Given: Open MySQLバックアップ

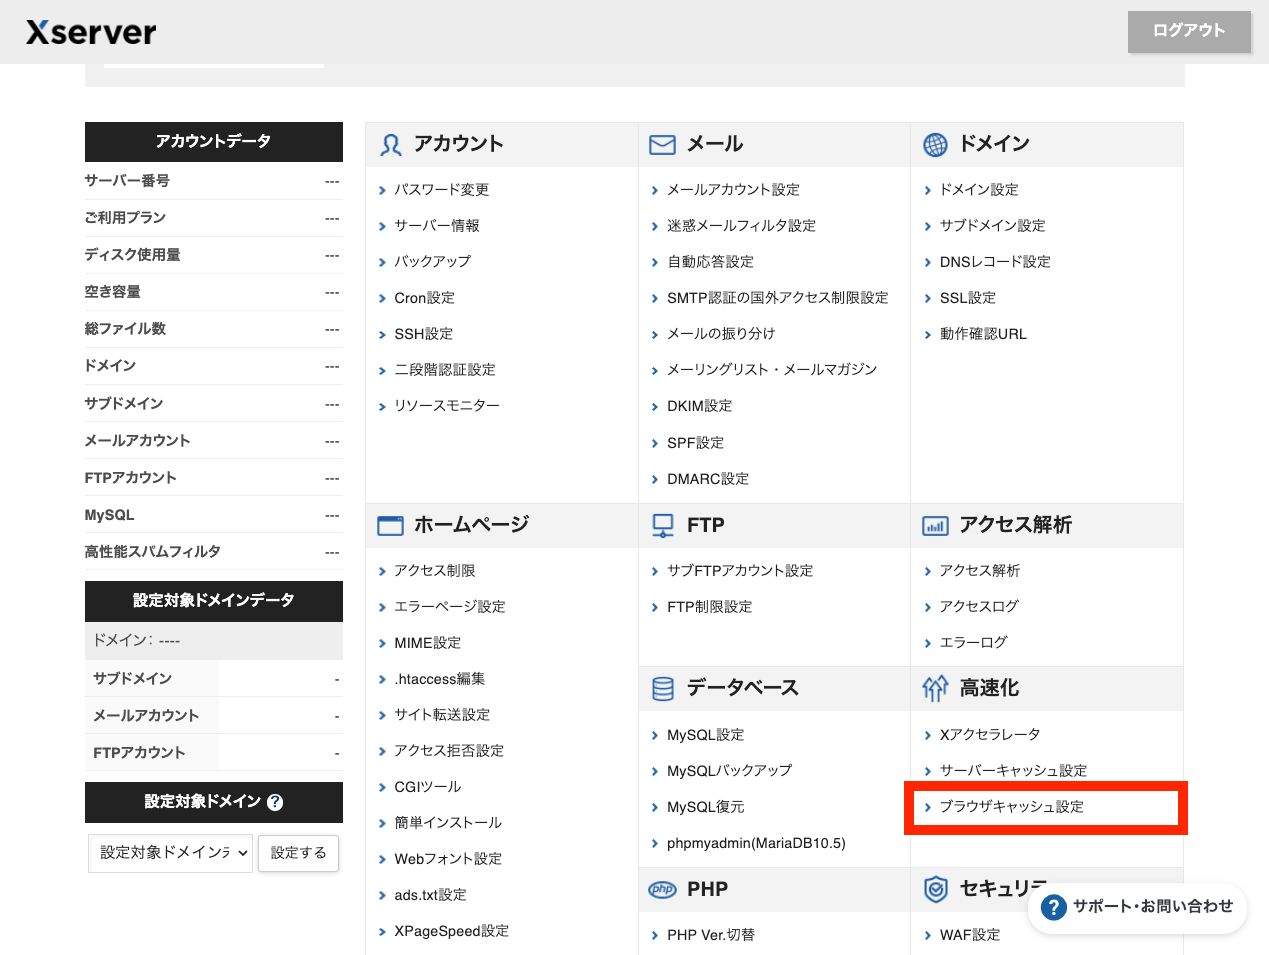Looking at the screenshot, I should point(729,771).
